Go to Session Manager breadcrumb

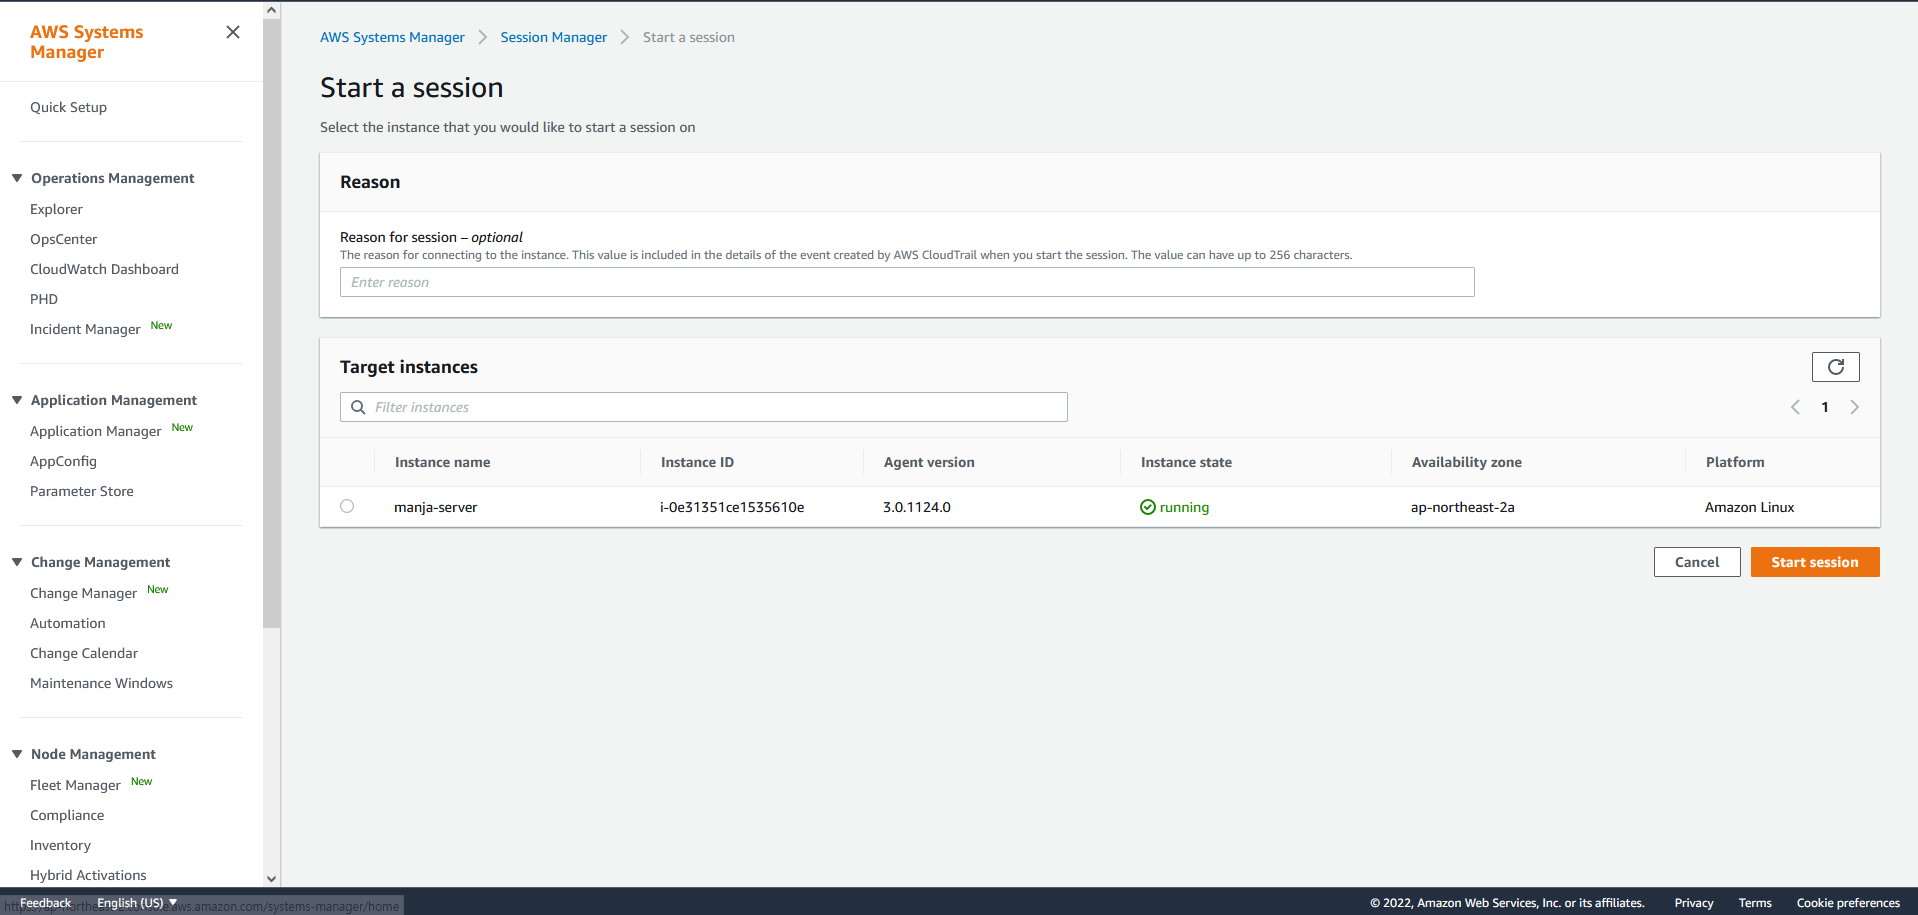pos(553,37)
